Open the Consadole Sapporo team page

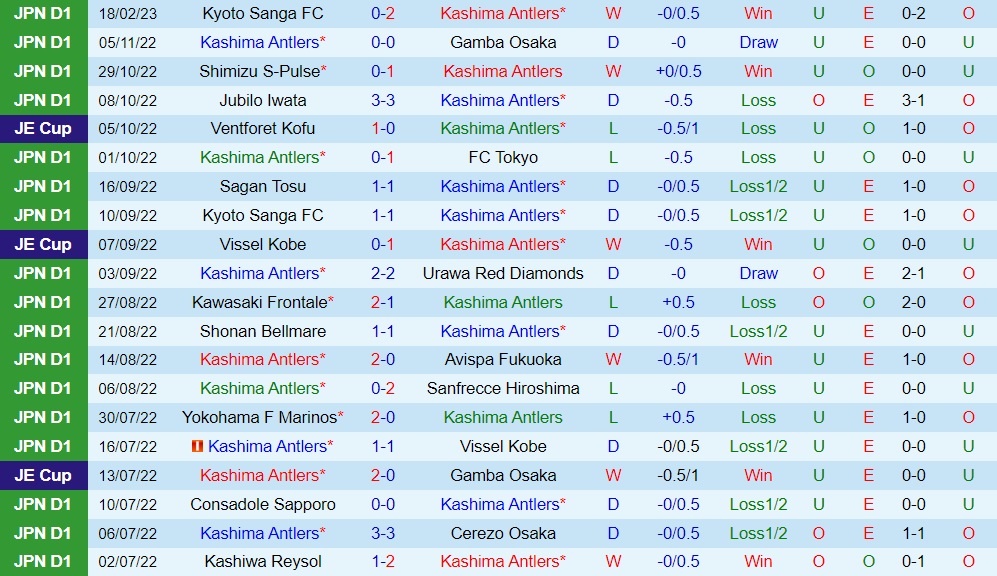(x=263, y=504)
